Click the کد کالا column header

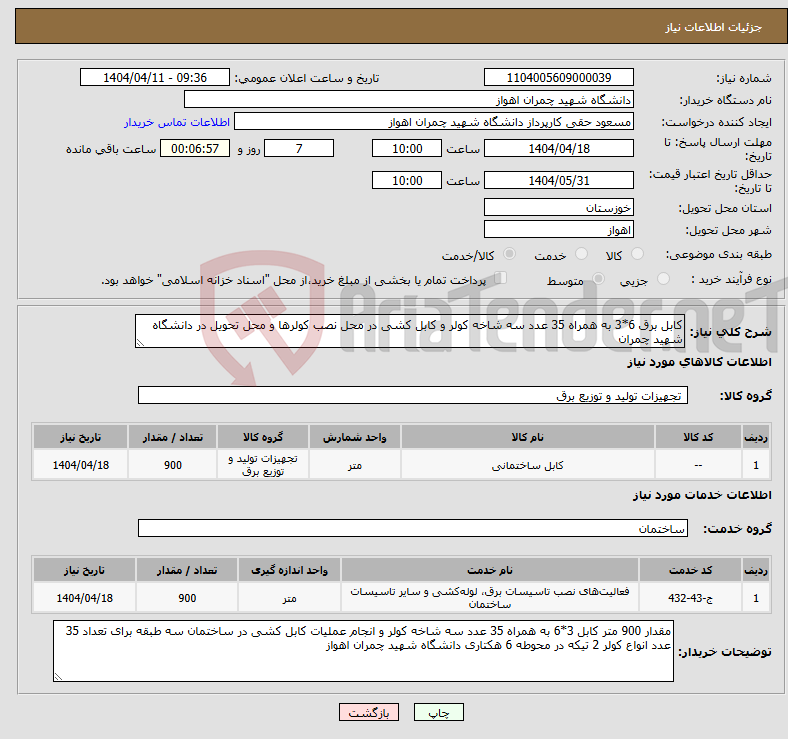[698, 437]
